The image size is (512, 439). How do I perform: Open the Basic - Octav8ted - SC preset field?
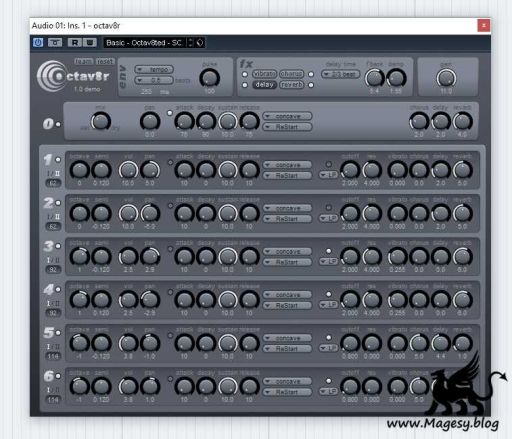(144, 43)
